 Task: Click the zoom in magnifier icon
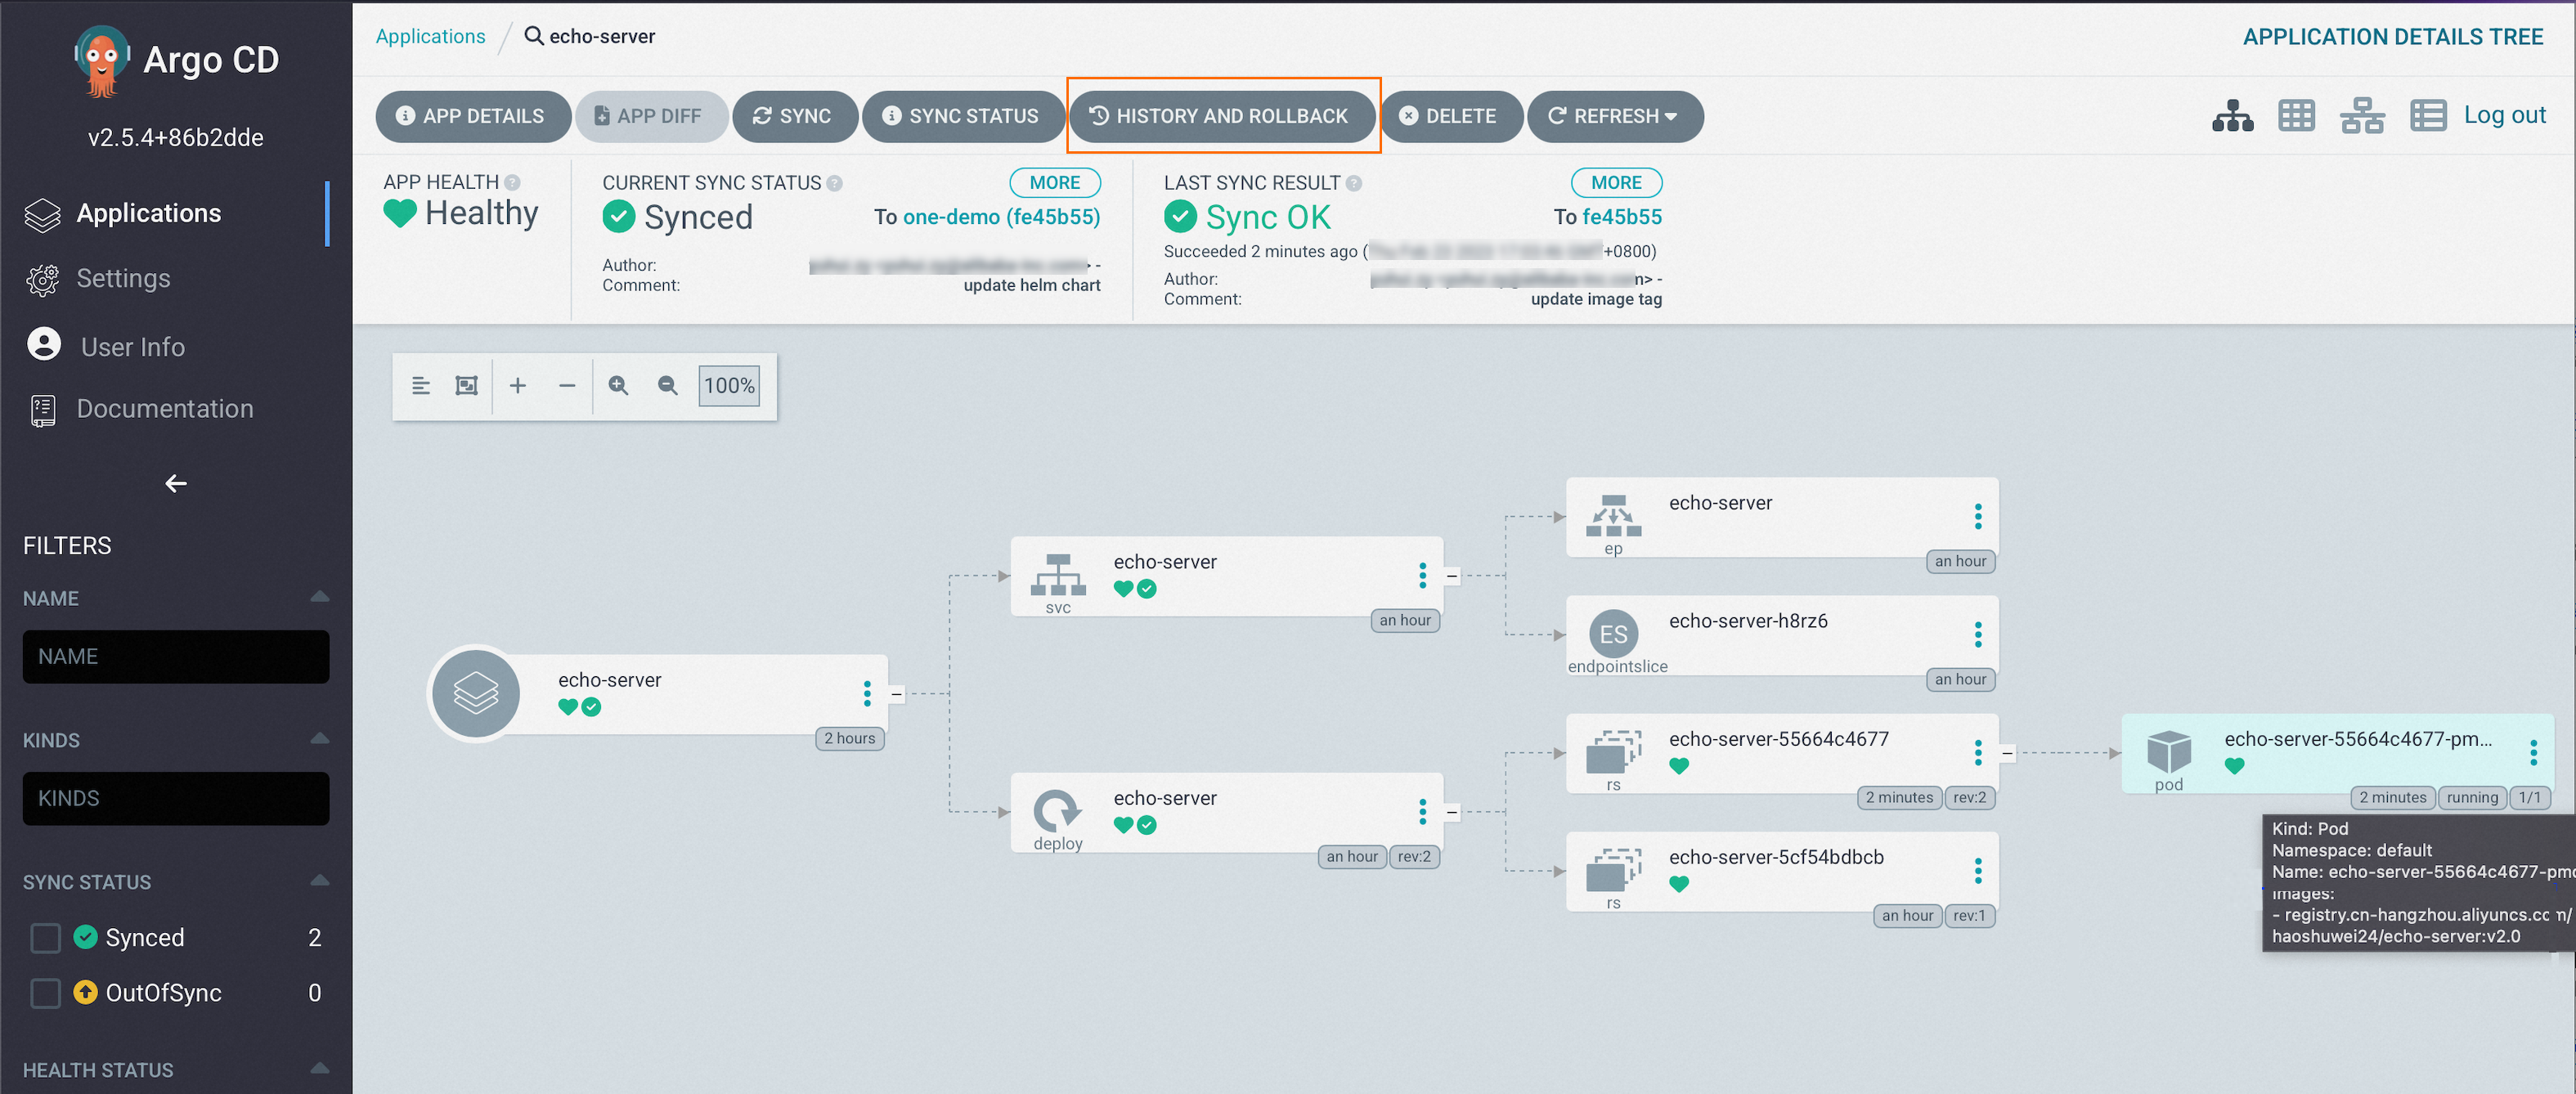click(618, 386)
